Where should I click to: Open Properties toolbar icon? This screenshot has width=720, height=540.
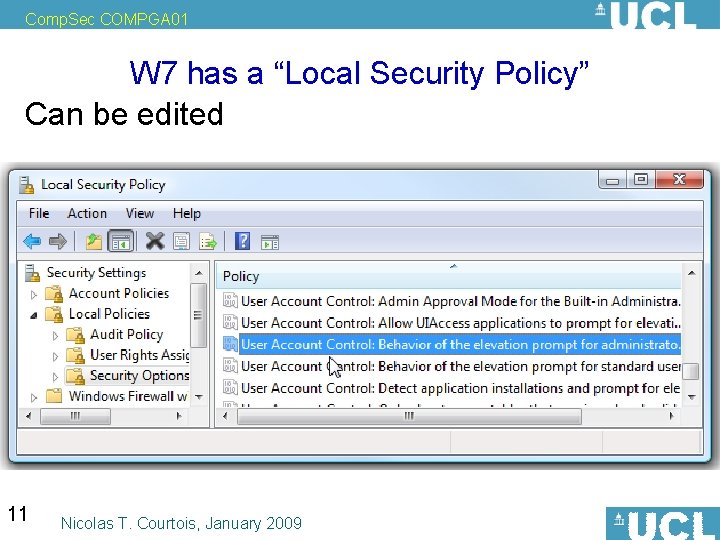tap(181, 241)
